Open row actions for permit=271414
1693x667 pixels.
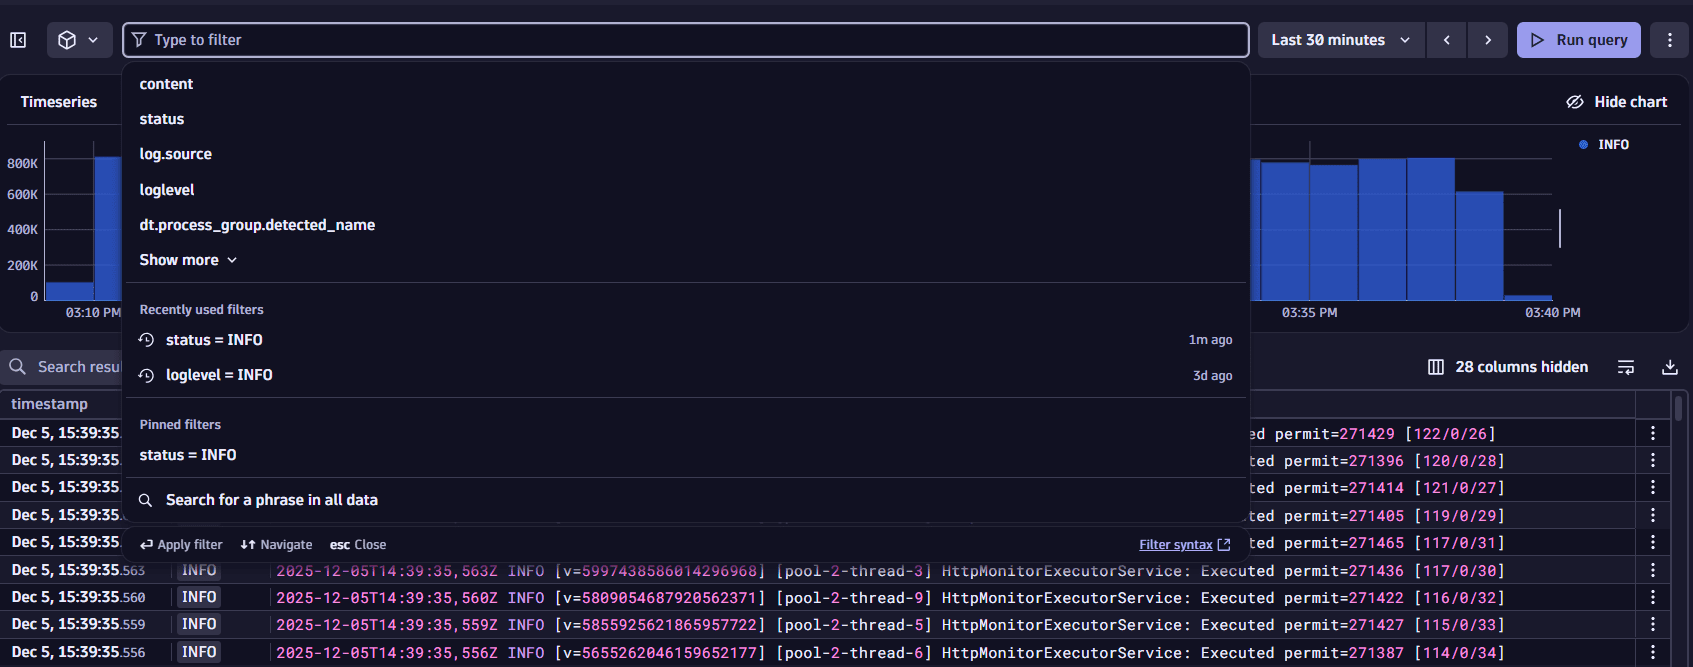coord(1653,488)
